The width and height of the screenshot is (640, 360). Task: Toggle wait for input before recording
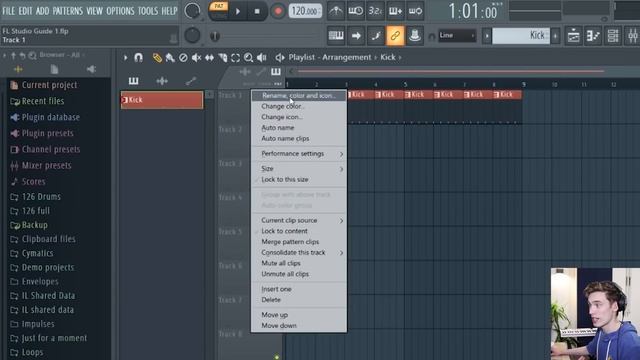click(x=356, y=11)
